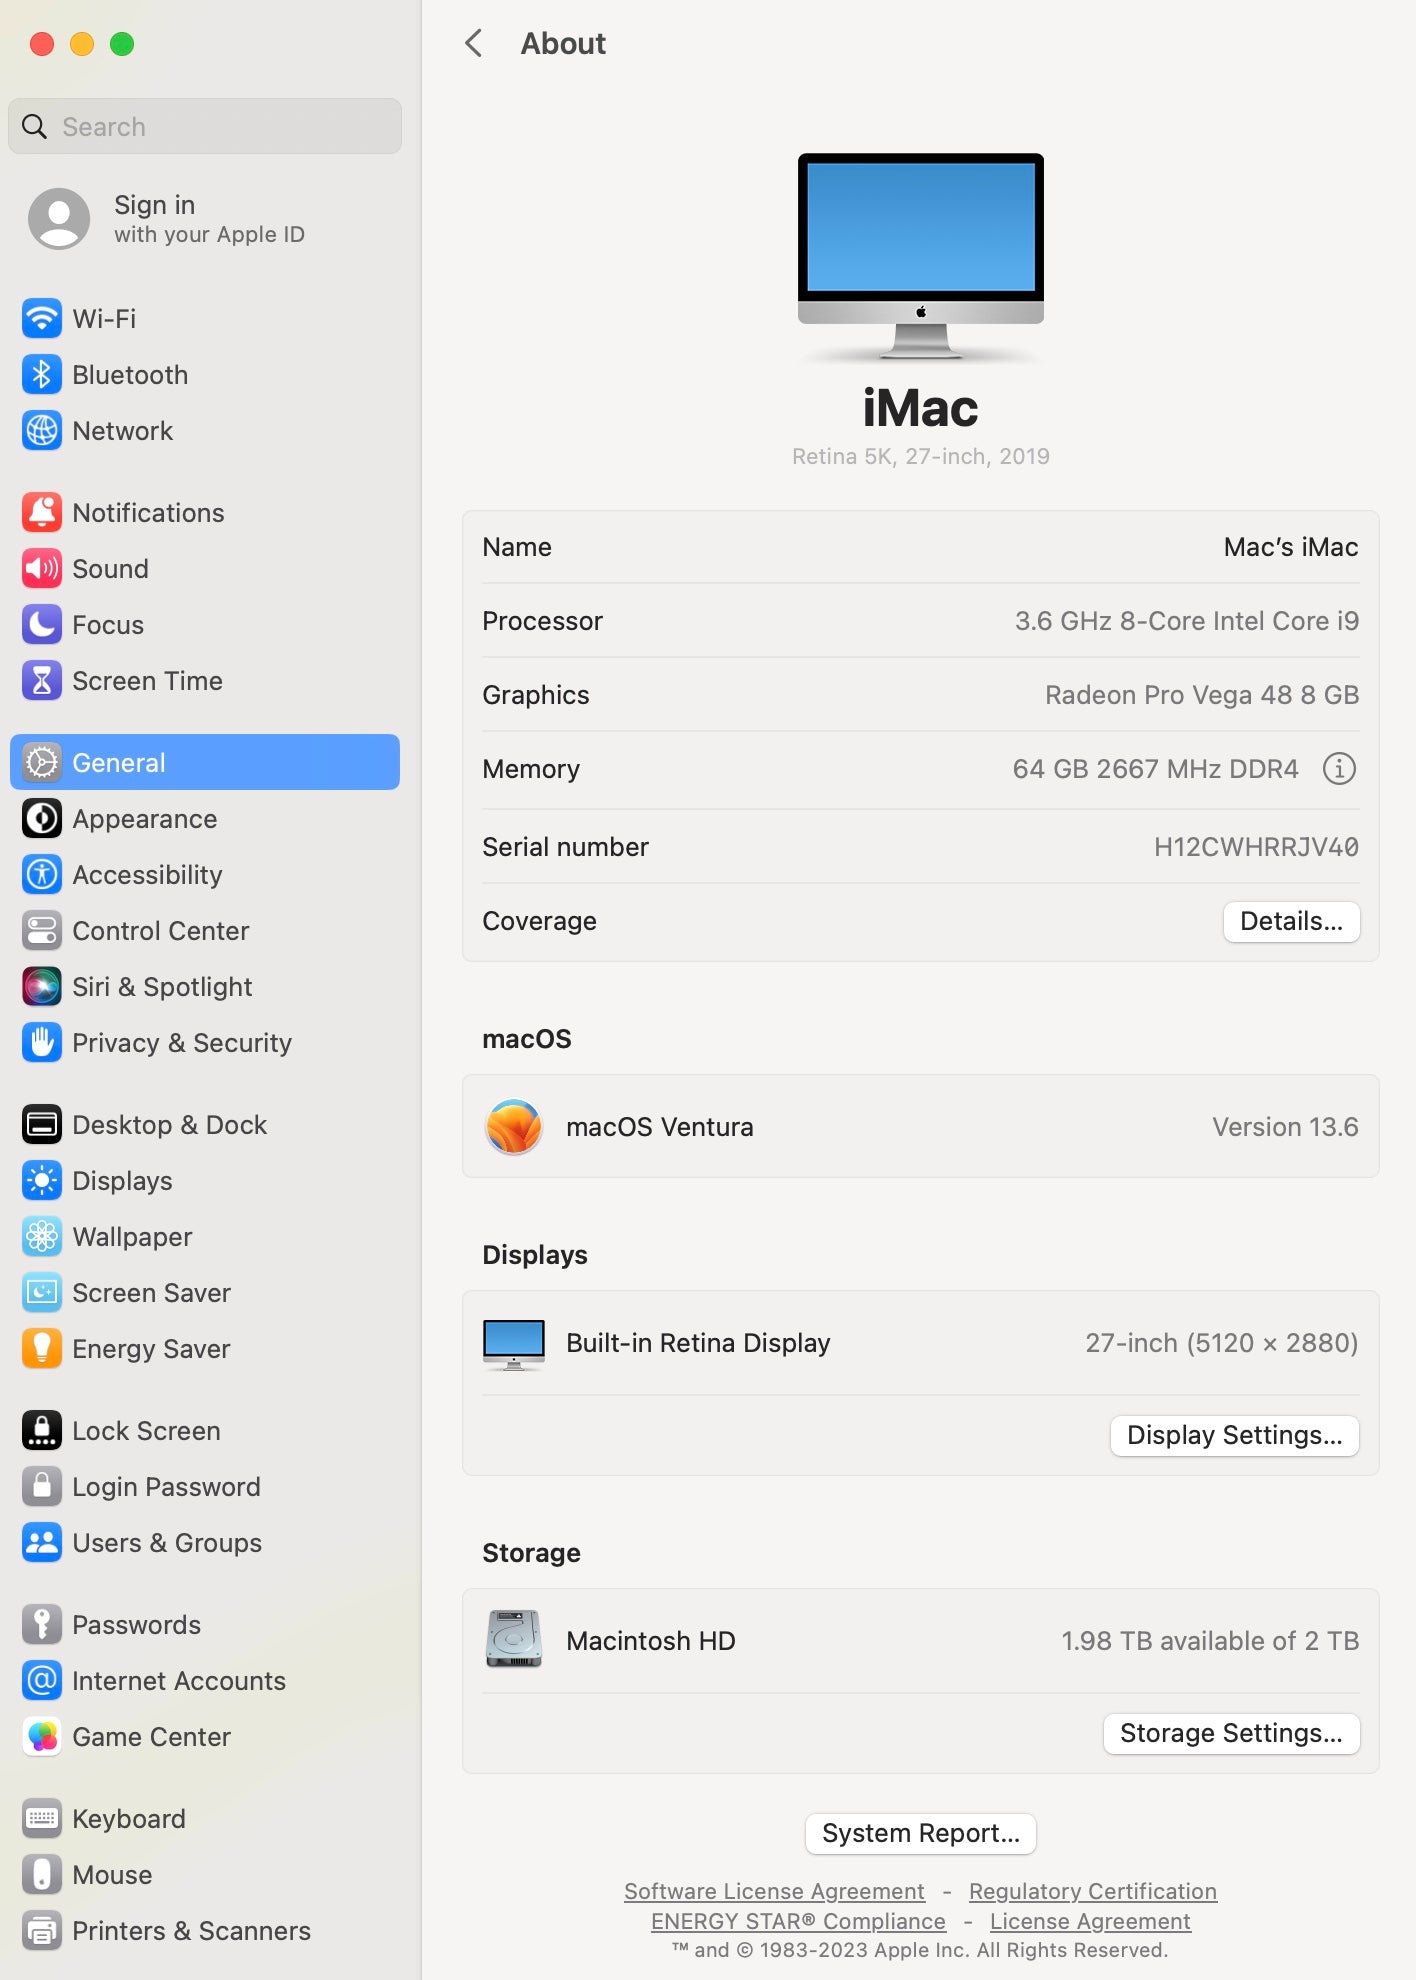The width and height of the screenshot is (1416, 1980).
Task: Open Screen Time hourglass icon
Action: click(42, 681)
